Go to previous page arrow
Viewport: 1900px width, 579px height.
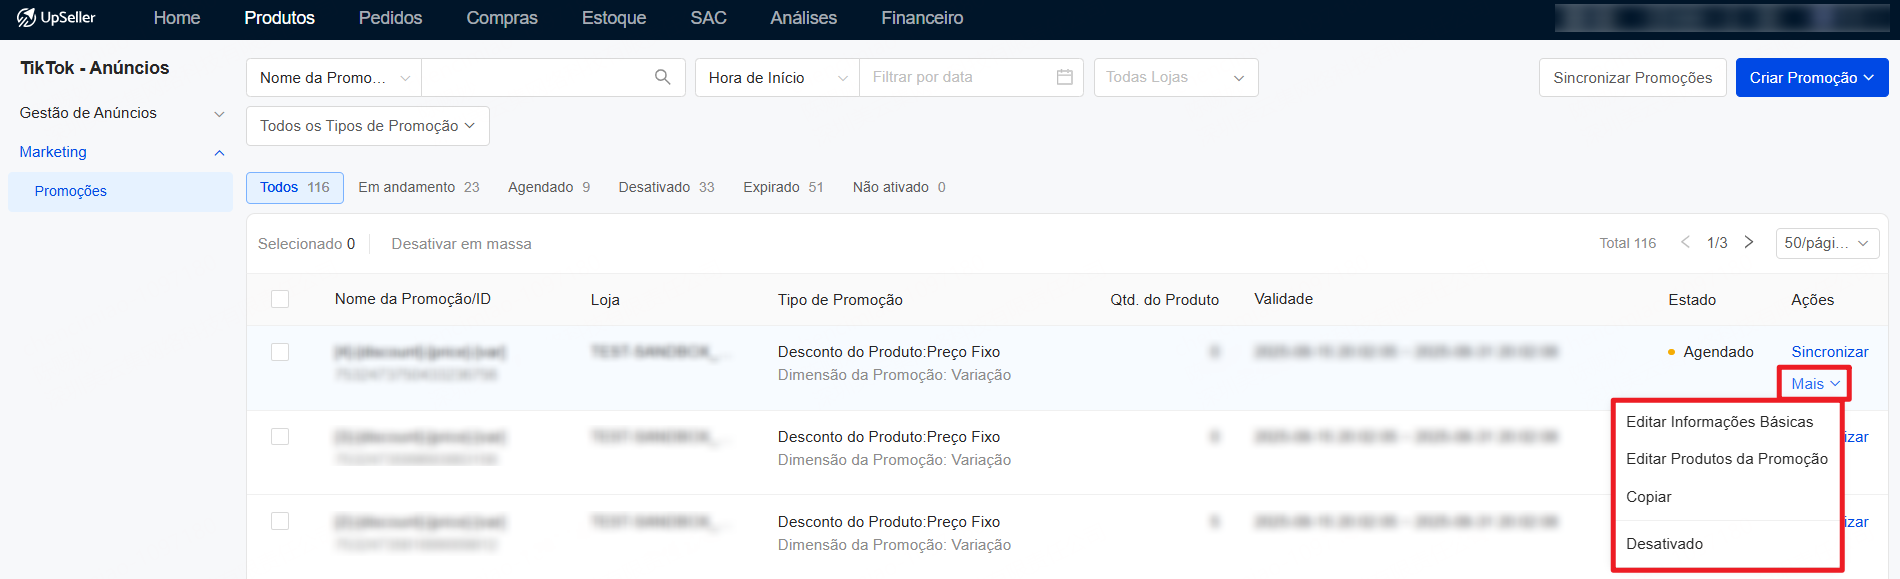click(1685, 242)
